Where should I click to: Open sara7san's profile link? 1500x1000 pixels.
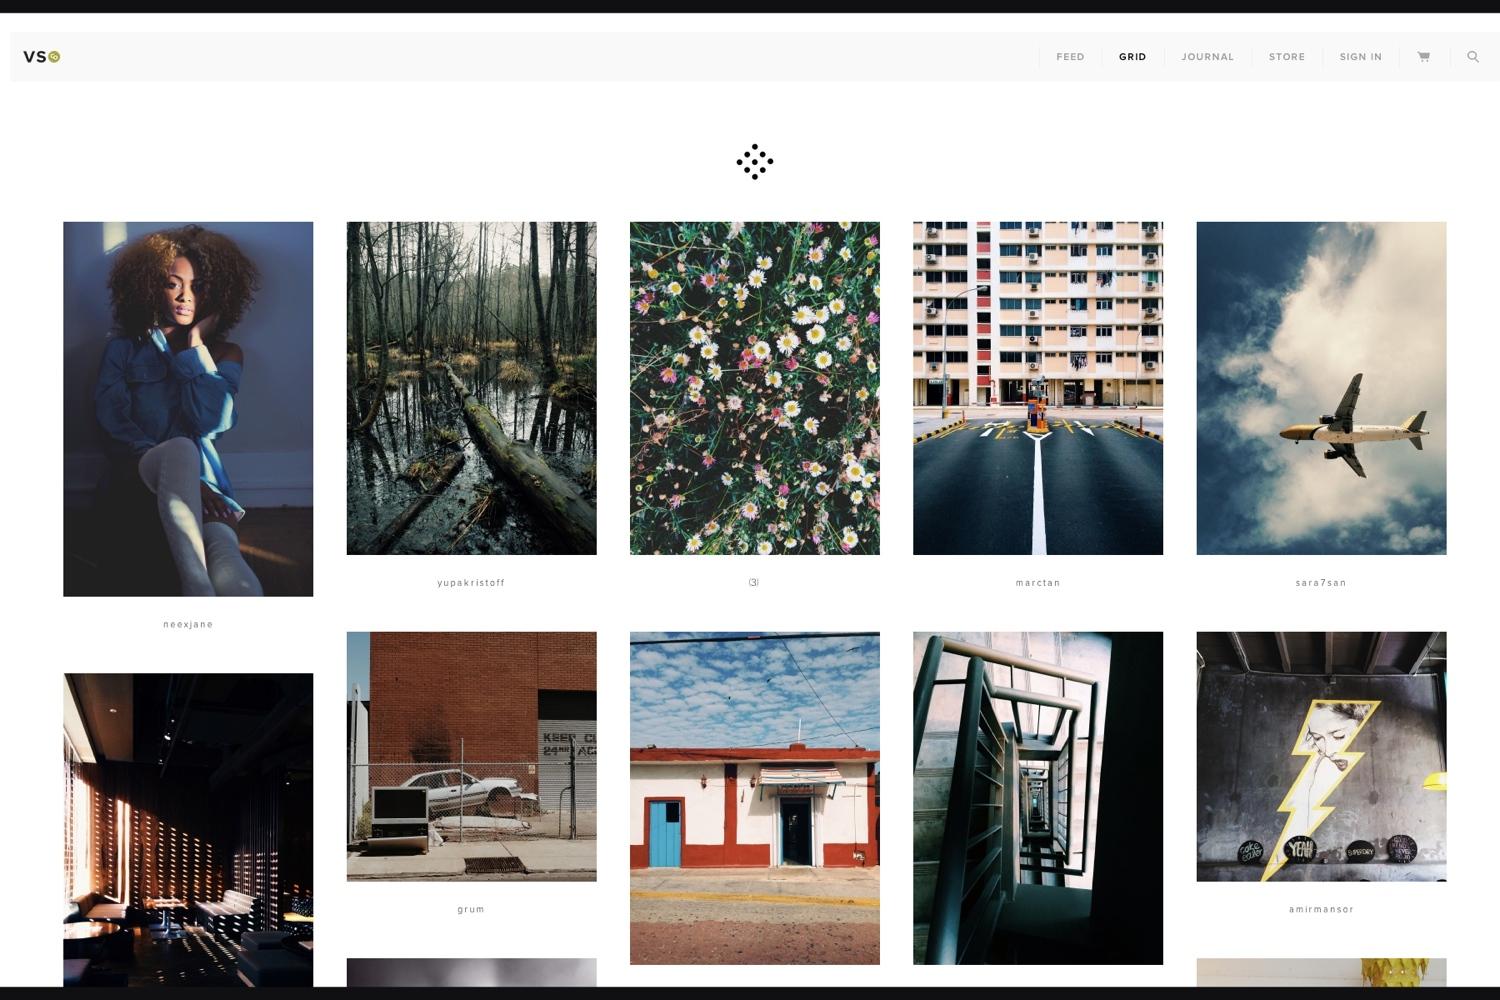pyautogui.click(x=1321, y=582)
